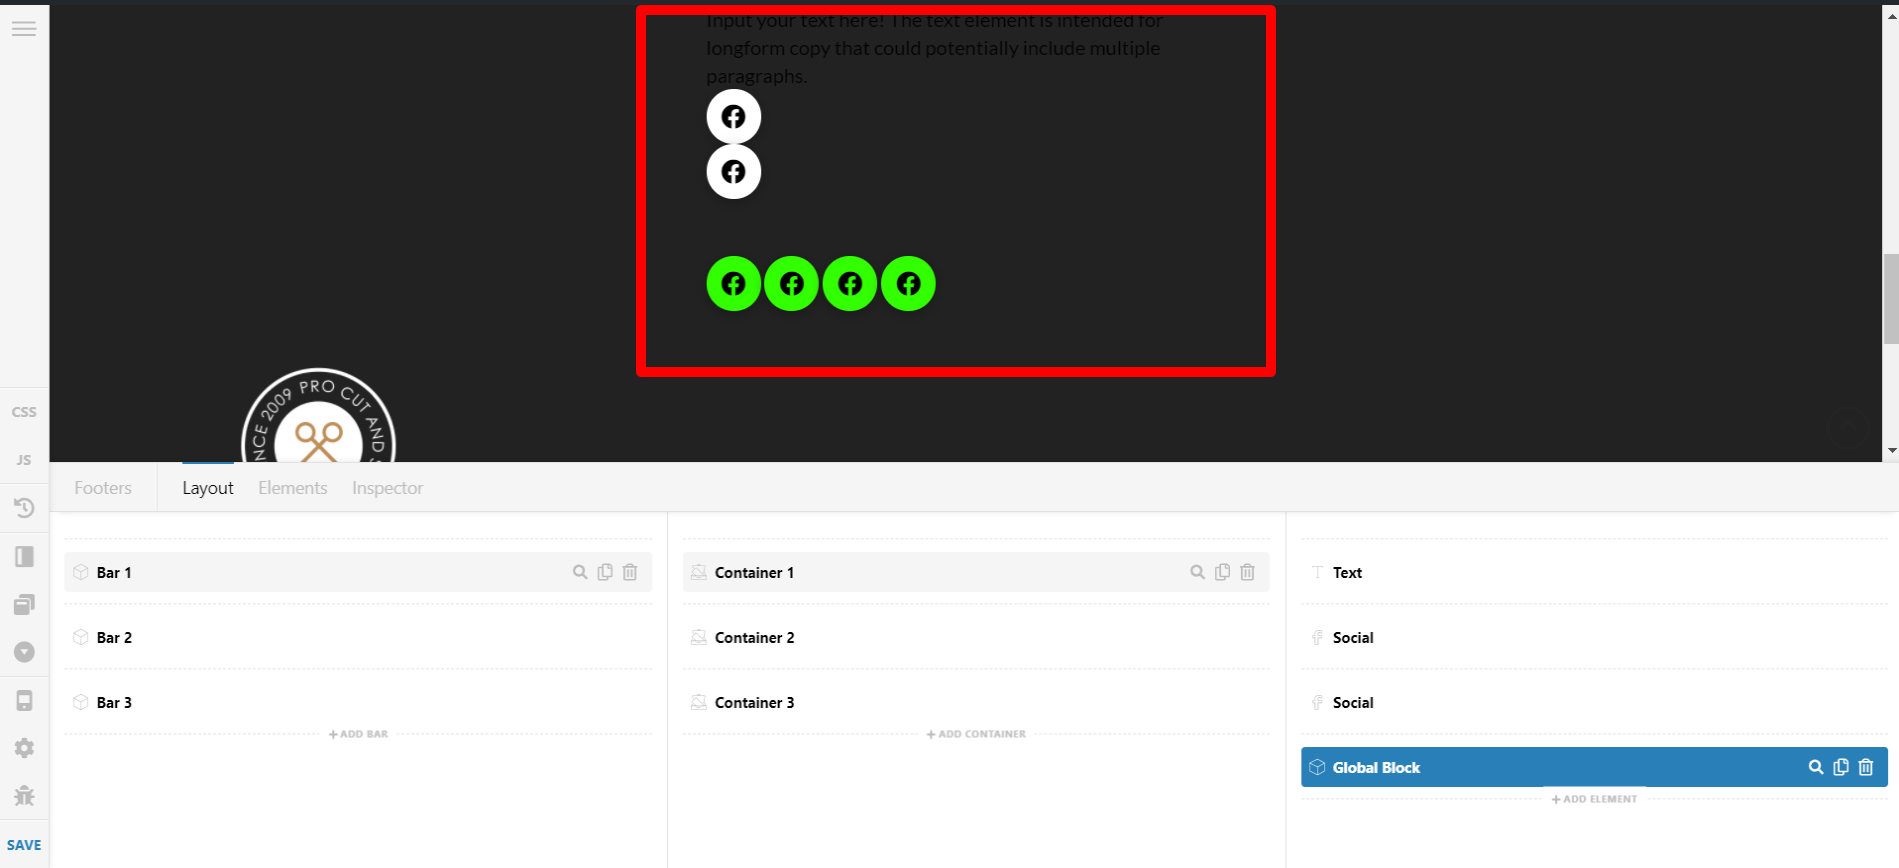
Task: Click the lower white Facebook icon in preview
Action: point(734,172)
